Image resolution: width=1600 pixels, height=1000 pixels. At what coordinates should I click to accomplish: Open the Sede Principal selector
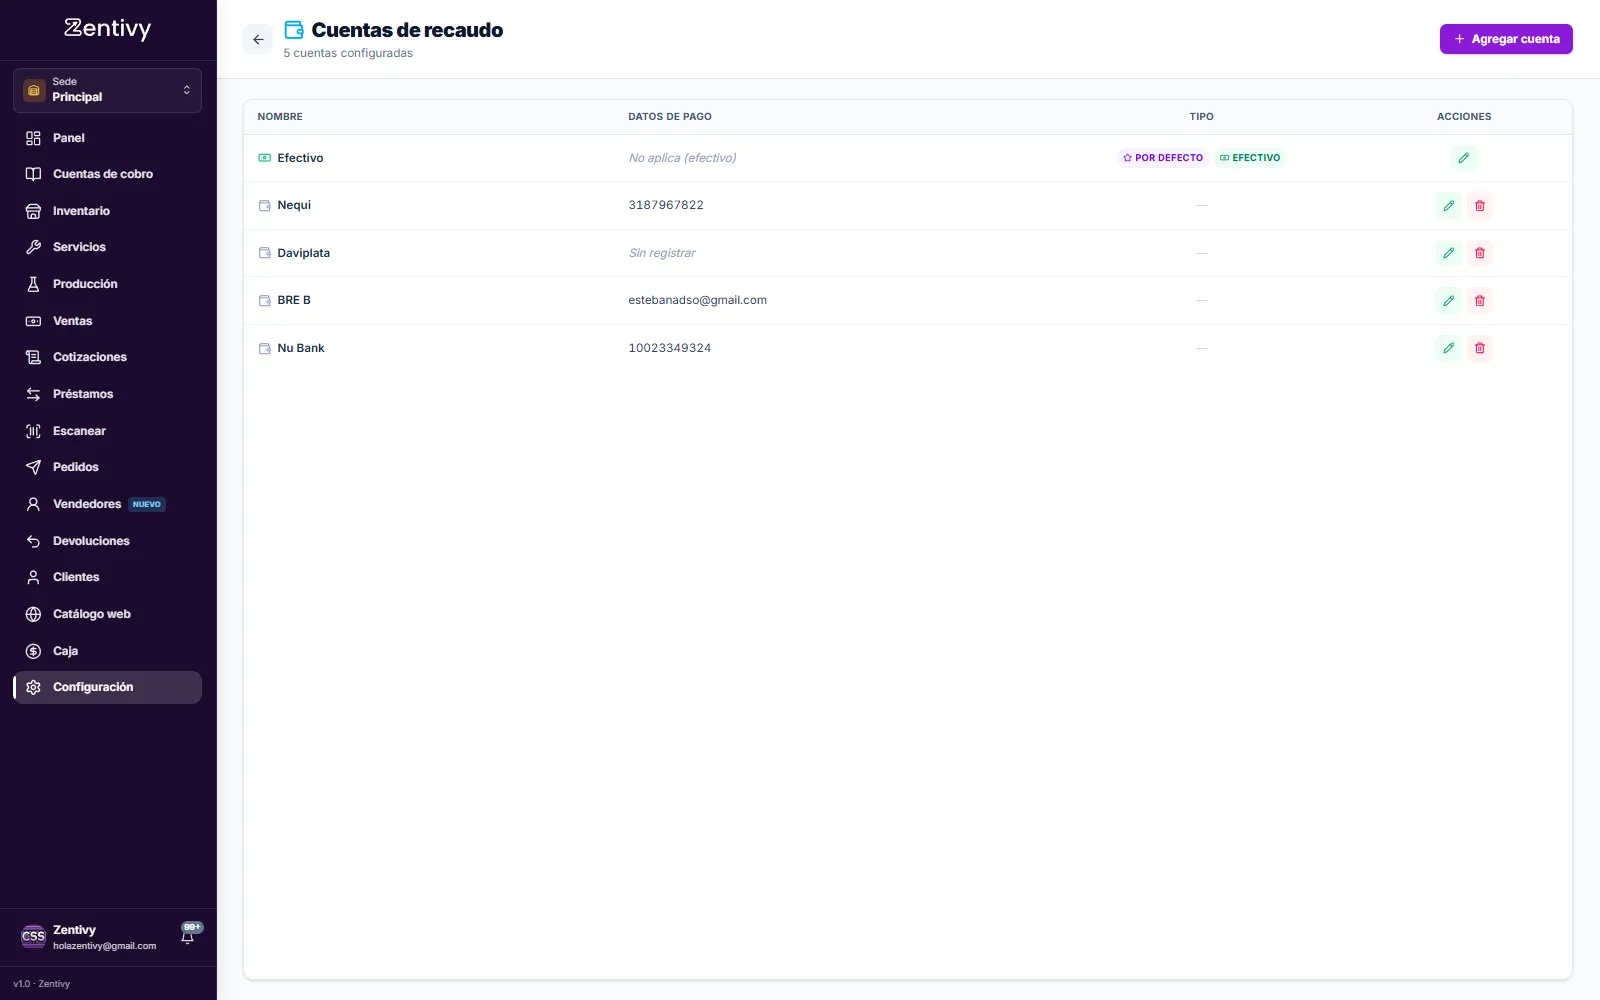108,90
